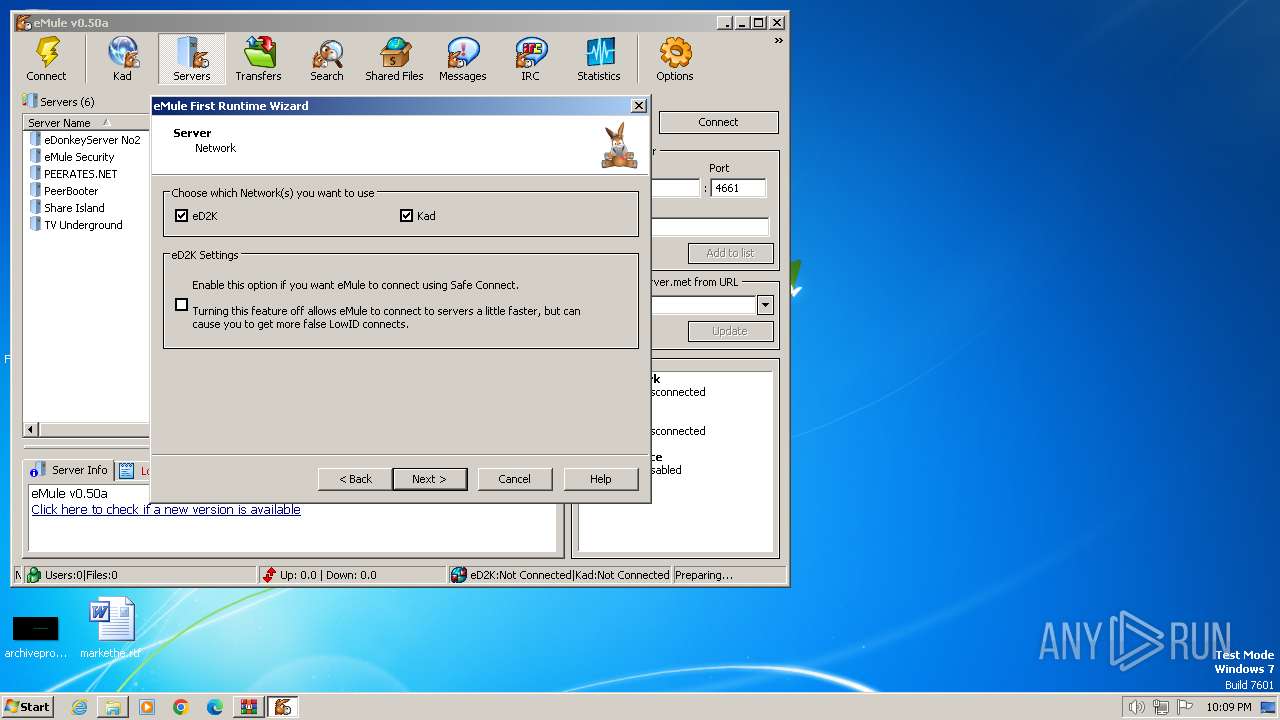The width and height of the screenshot is (1280, 720).
Task: Open File Explorer from taskbar
Action: (113, 707)
